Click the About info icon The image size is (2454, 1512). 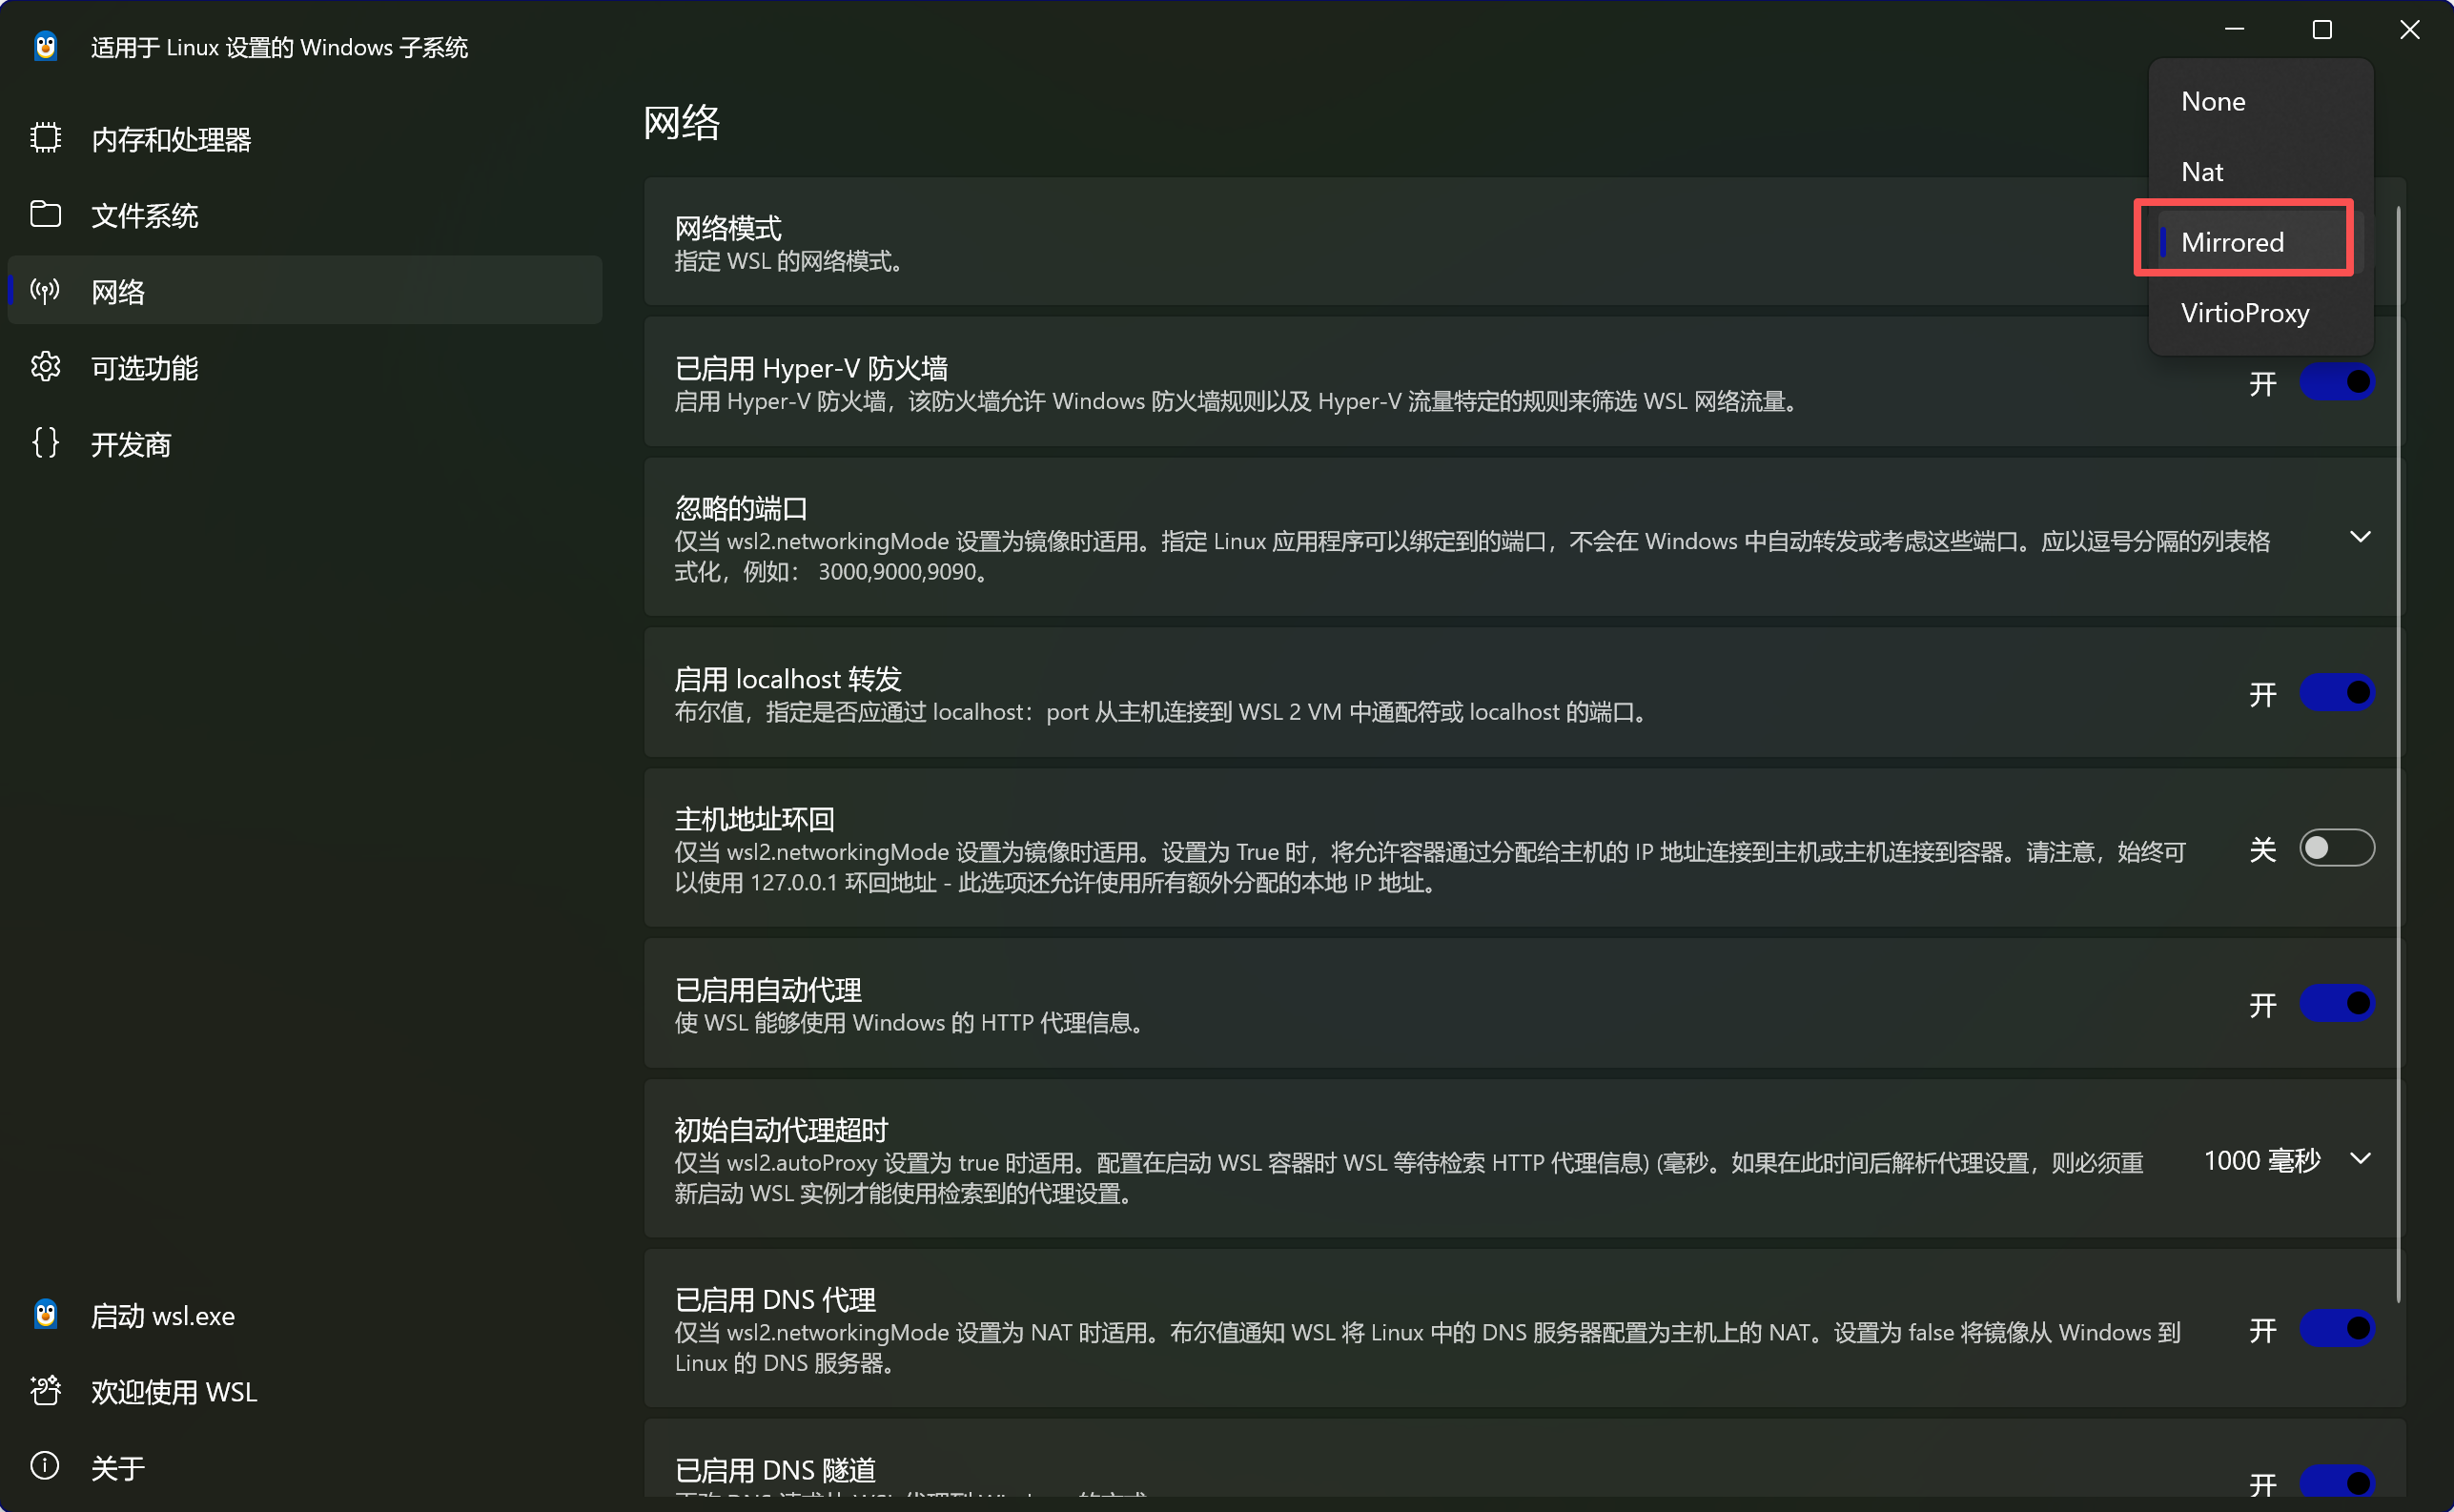[x=45, y=1466]
